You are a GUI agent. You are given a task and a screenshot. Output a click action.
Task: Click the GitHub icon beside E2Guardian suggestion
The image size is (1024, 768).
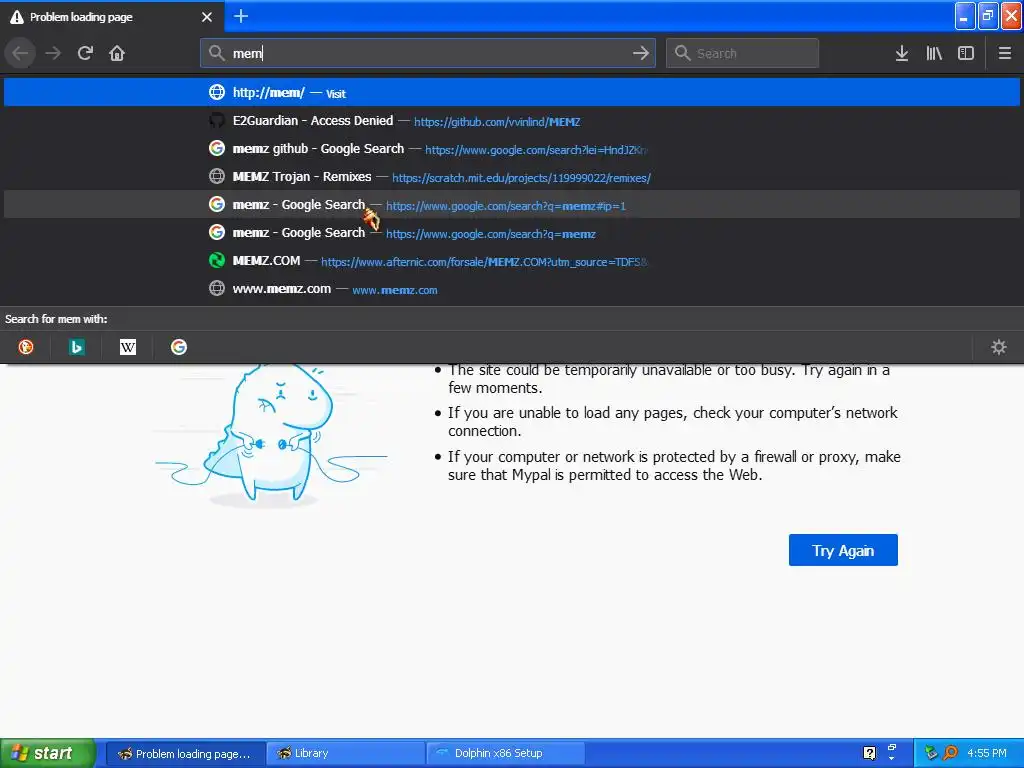coord(217,120)
